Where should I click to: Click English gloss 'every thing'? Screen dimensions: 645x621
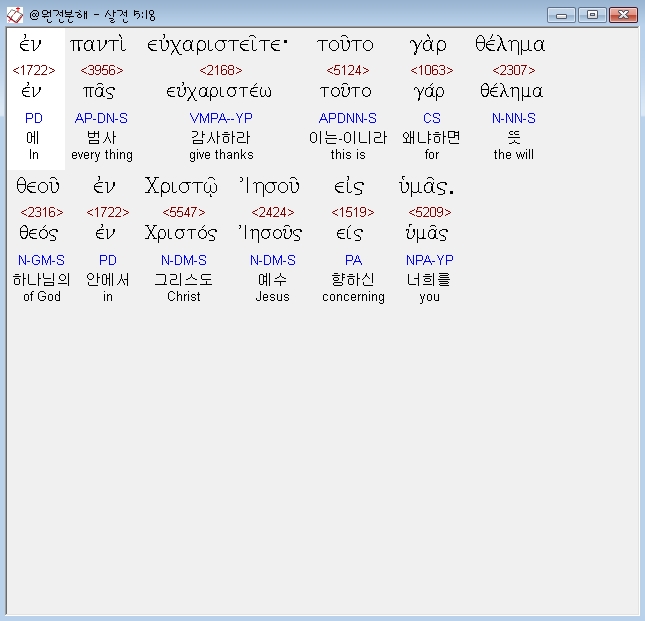click(x=102, y=155)
